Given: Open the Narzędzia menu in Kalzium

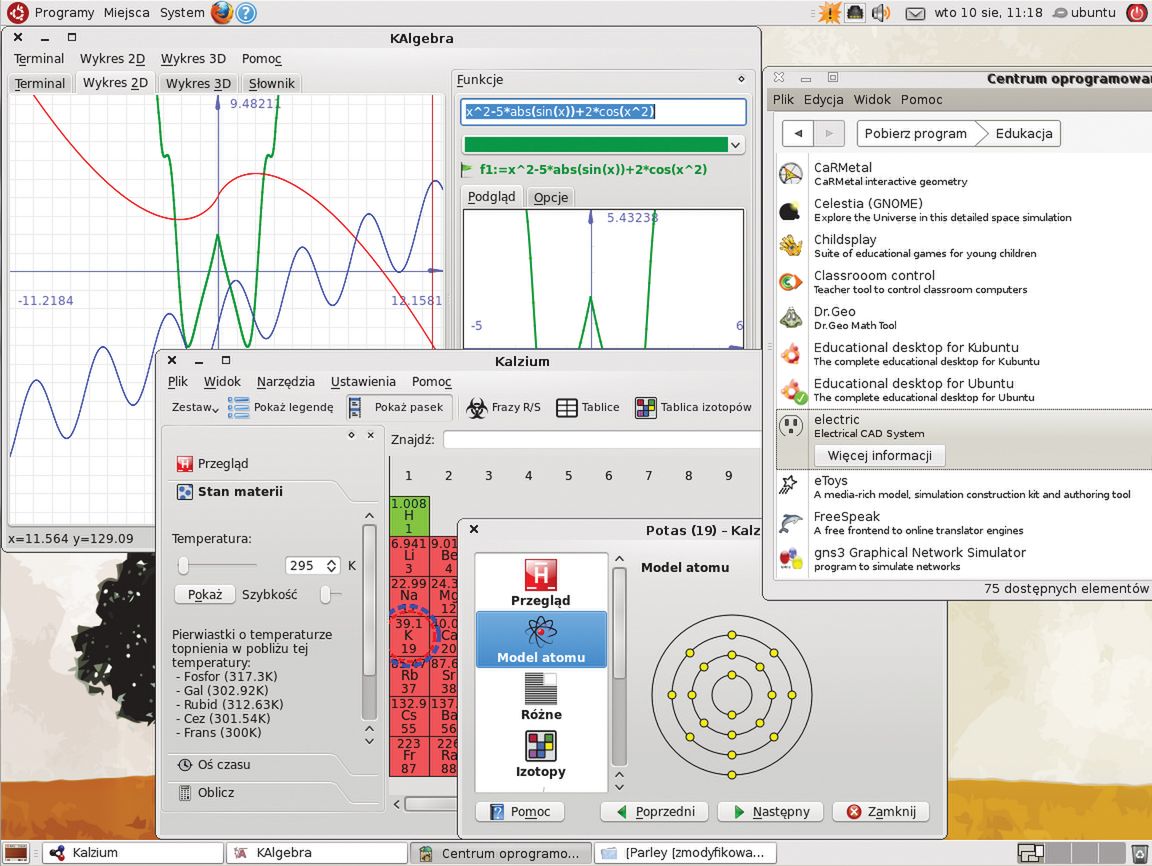Looking at the screenshot, I should click(x=285, y=381).
